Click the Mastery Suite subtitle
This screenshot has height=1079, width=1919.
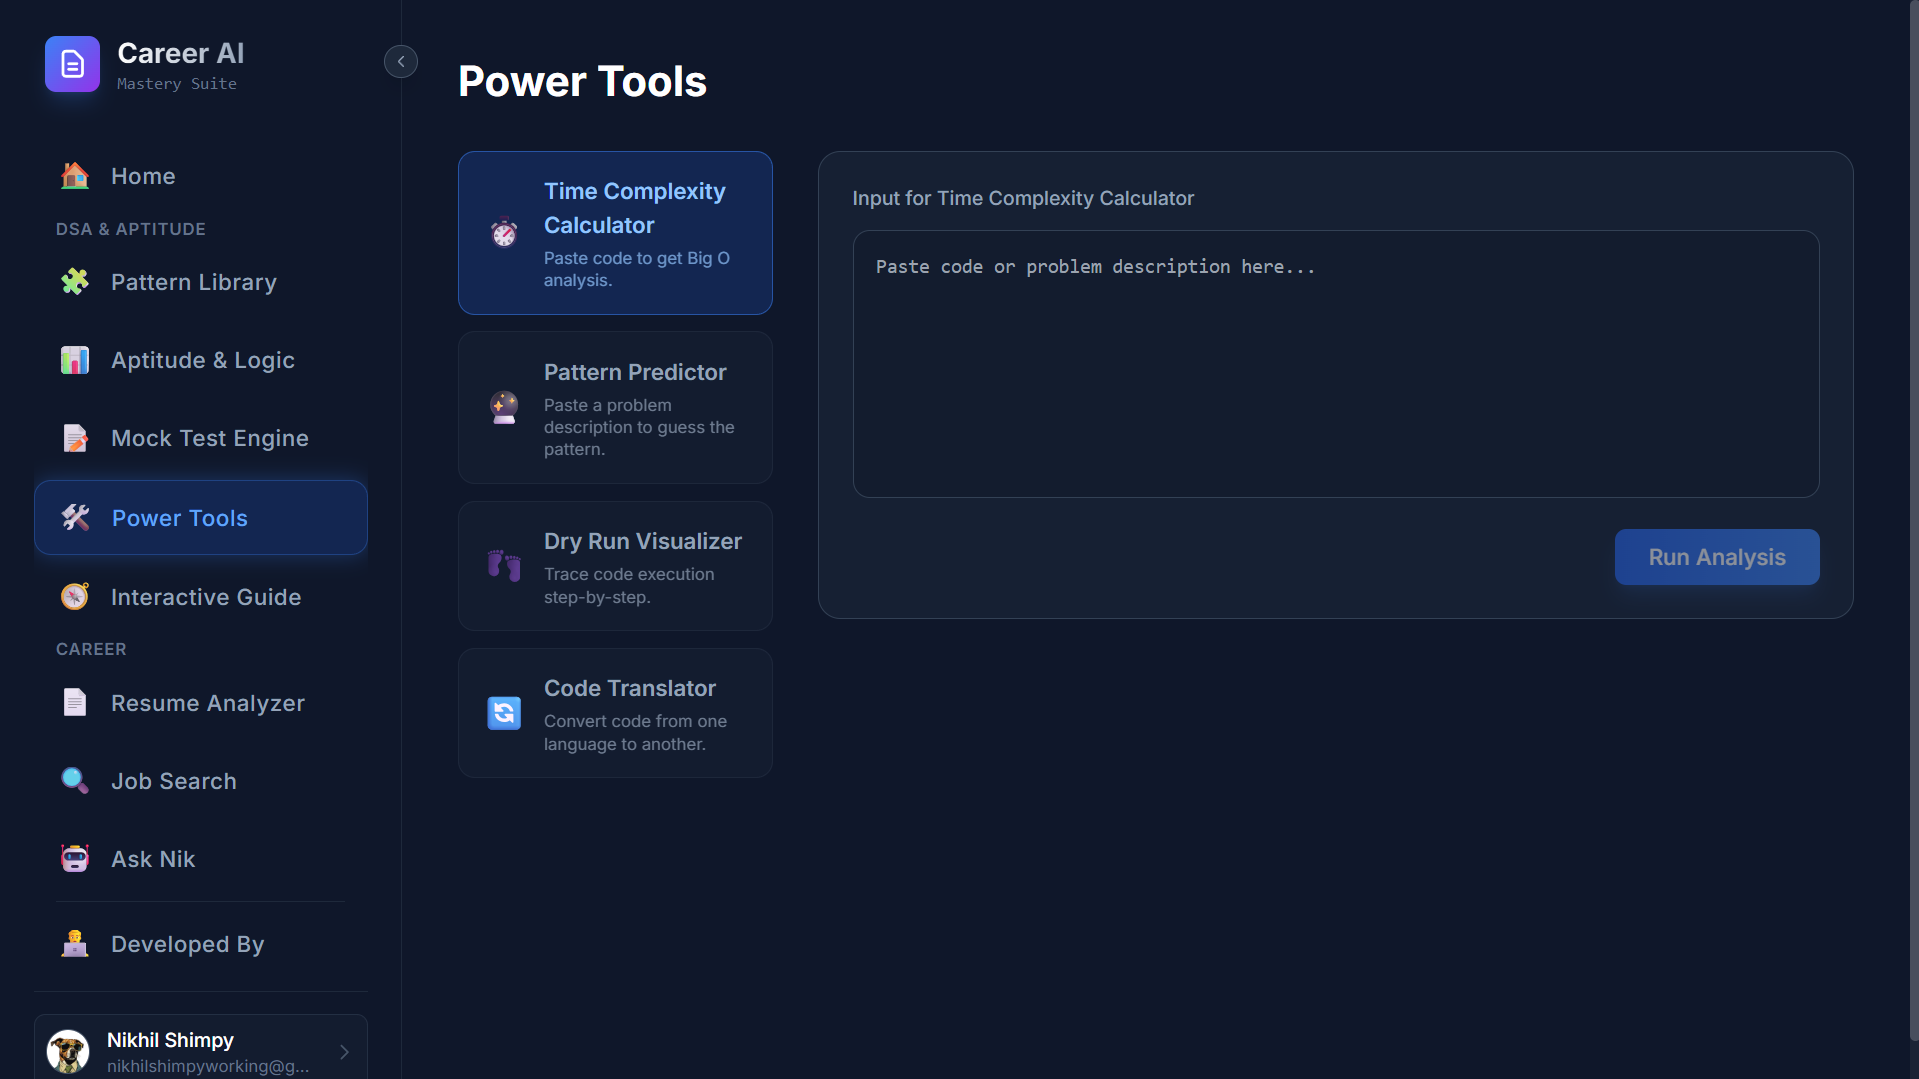click(177, 84)
